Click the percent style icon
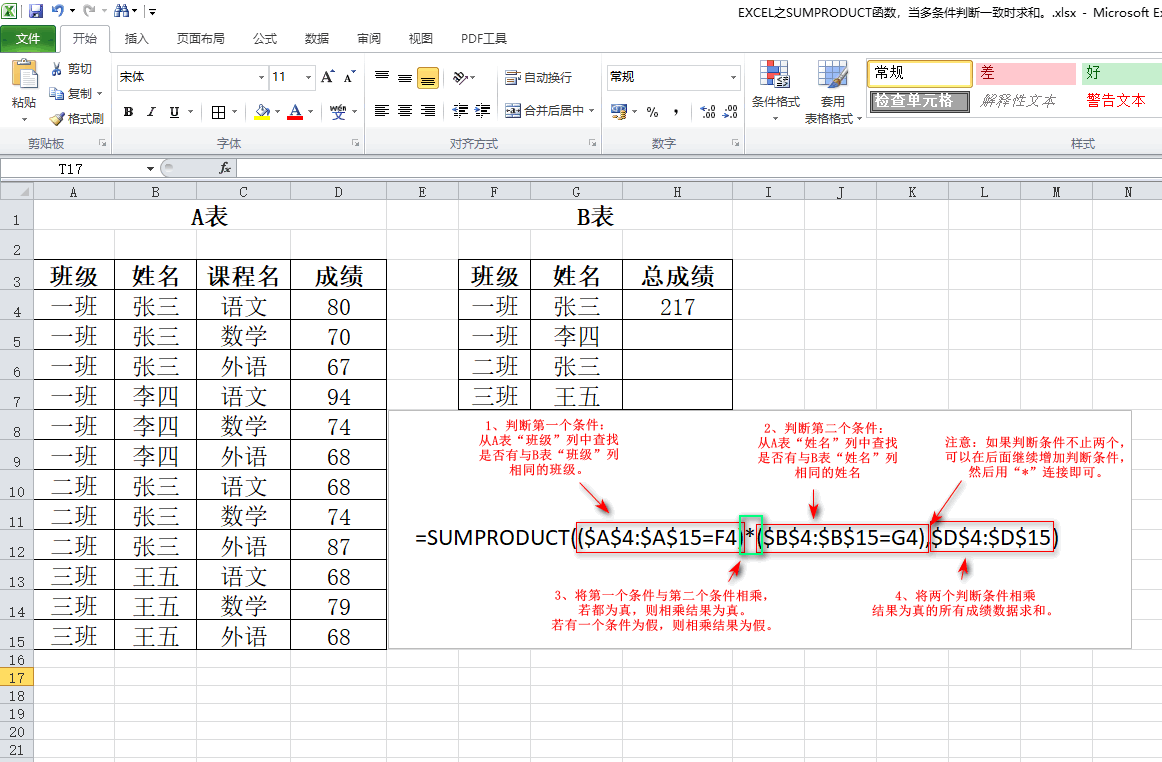Image resolution: width=1162 pixels, height=762 pixels. [x=652, y=112]
